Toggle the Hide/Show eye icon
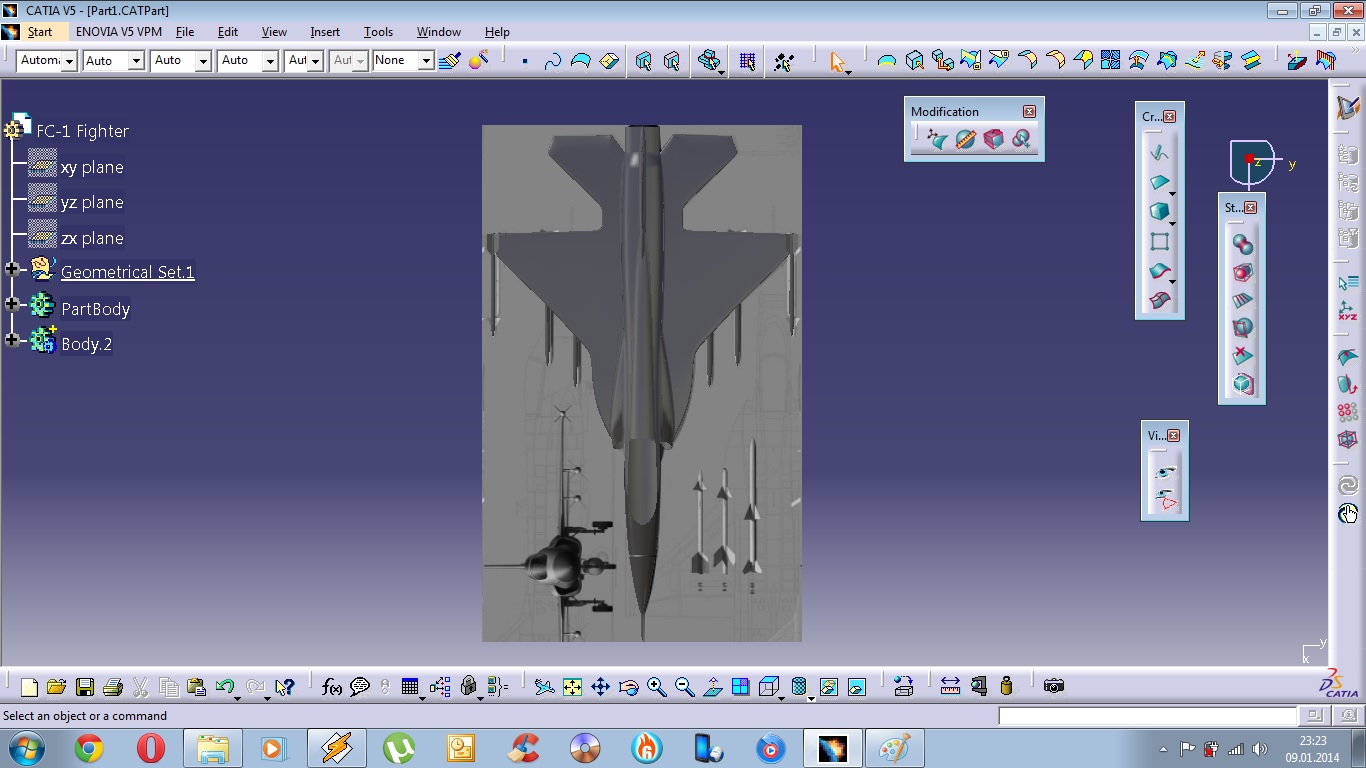This screenshot has width=1366, height=768. pyautogui.click(x=1164, y=471)
